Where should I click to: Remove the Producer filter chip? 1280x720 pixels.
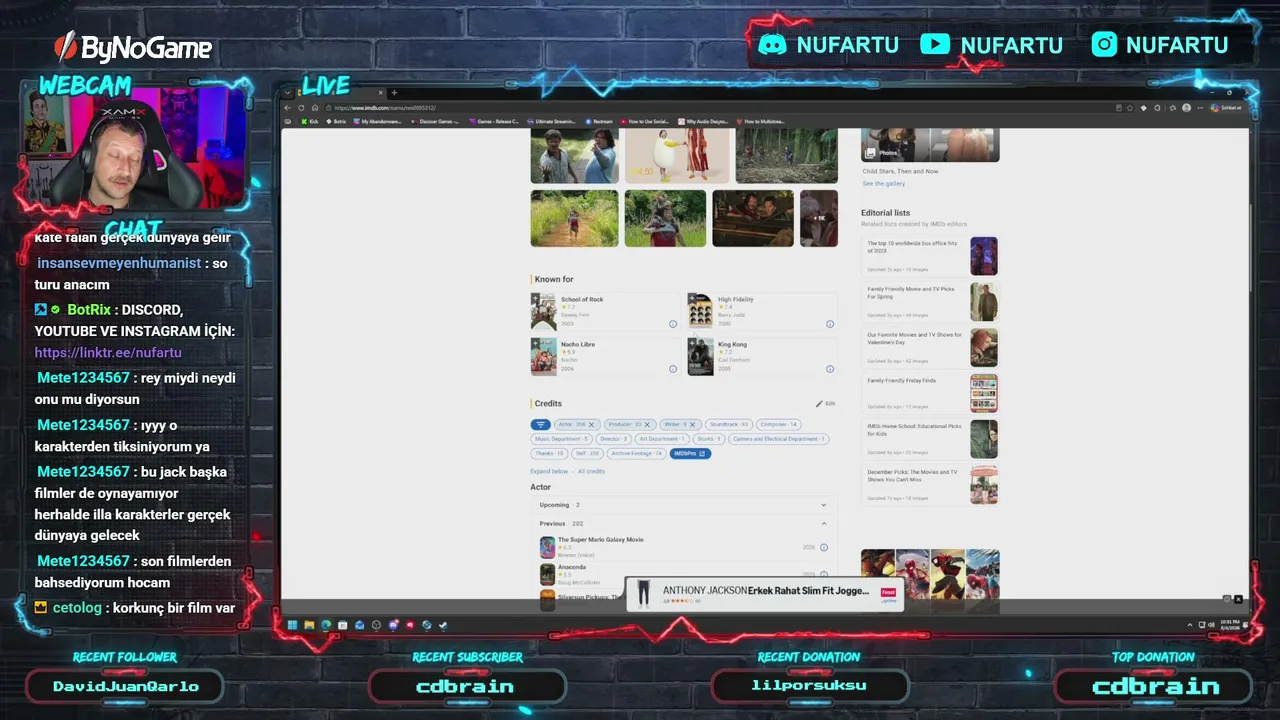click(x=647, y=425)
